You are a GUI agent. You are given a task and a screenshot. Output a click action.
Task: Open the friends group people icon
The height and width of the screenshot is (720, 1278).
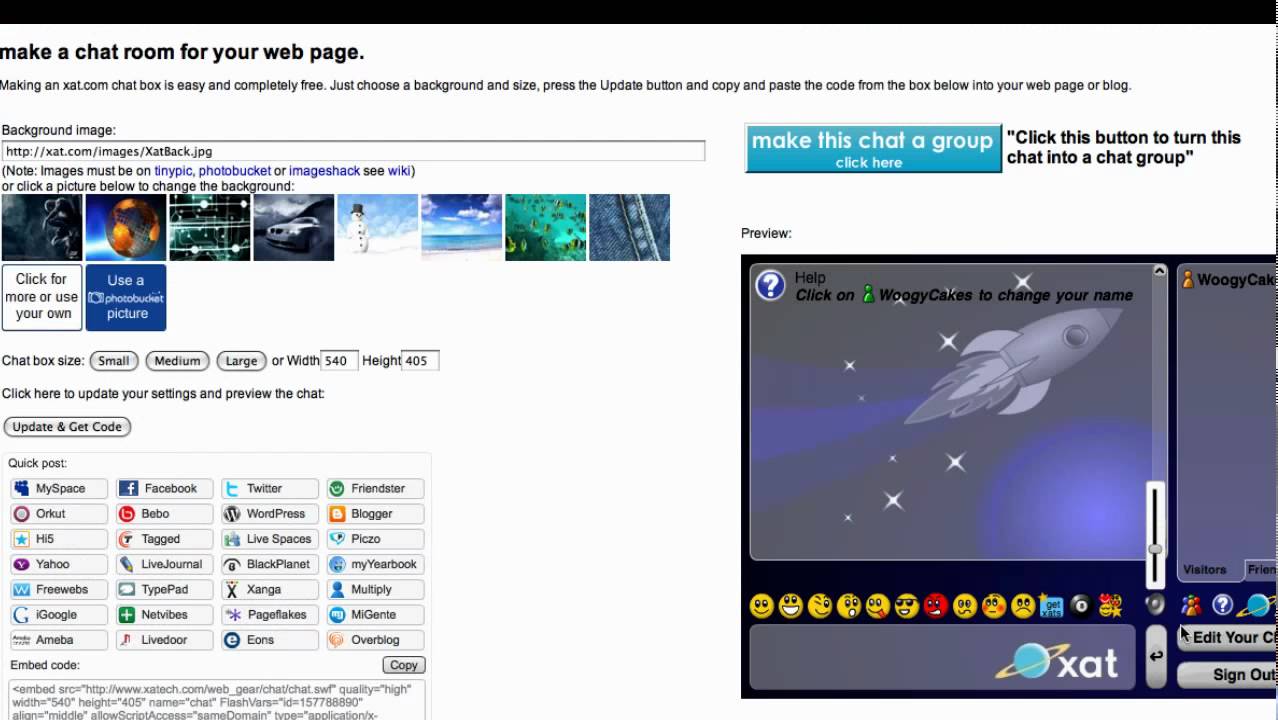coord(1191,605)
